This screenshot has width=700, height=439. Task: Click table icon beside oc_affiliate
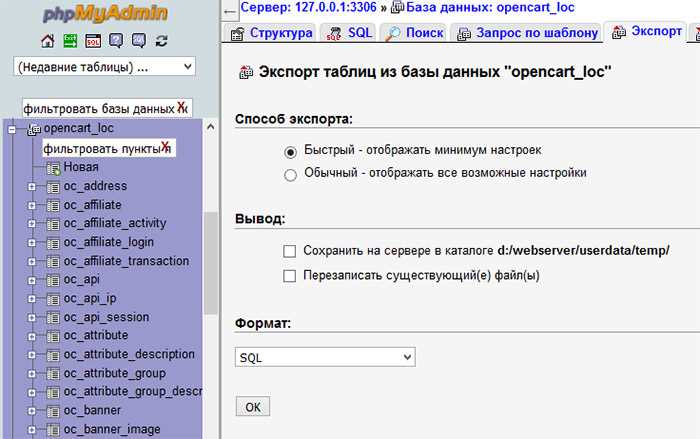(x=53, y=206)
